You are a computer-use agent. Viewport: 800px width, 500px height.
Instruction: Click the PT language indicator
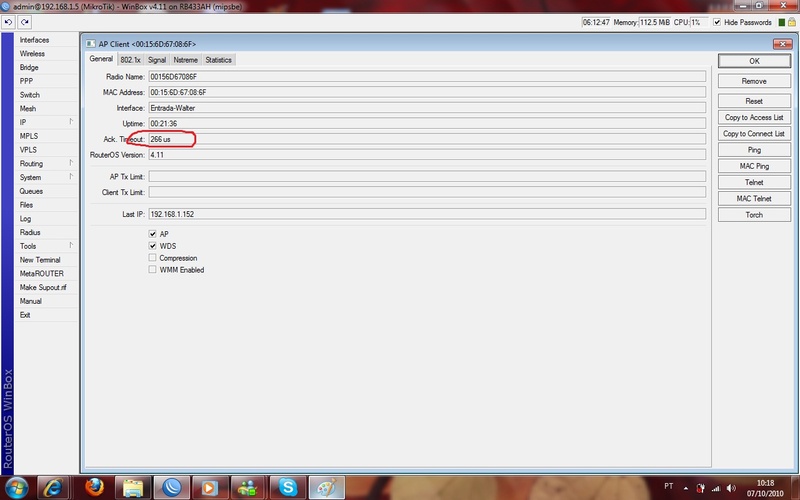tap(668, 486)
